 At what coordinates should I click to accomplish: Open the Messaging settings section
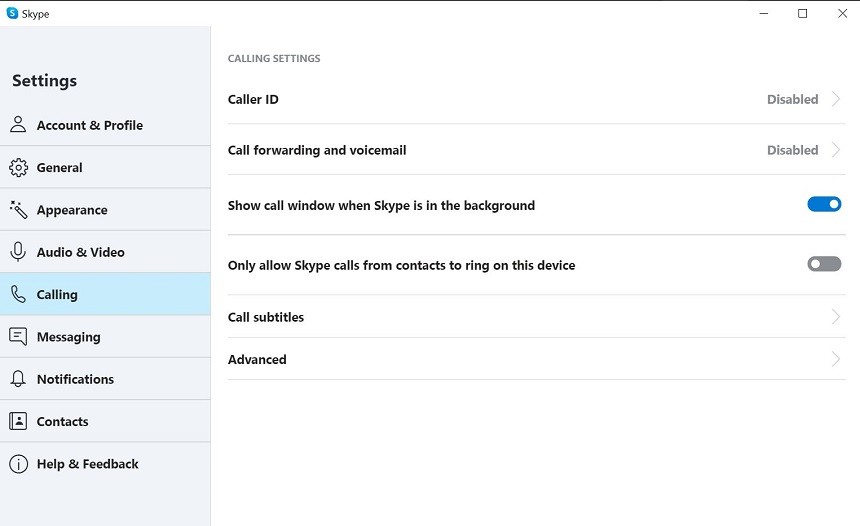tap(105, 337)
